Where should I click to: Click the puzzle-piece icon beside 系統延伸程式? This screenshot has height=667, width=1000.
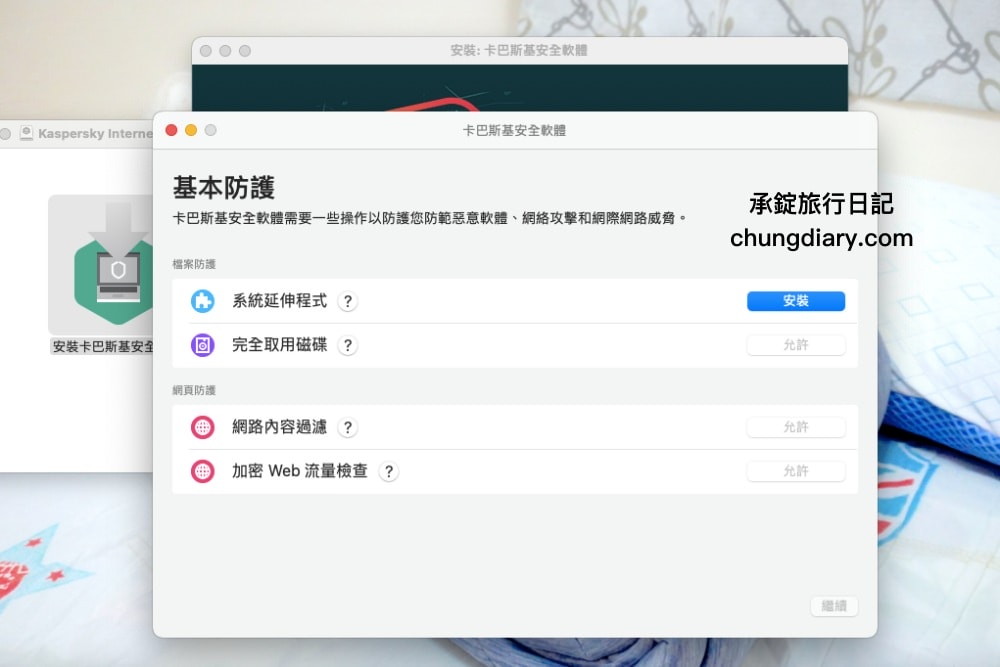click(x=204, y=300)
